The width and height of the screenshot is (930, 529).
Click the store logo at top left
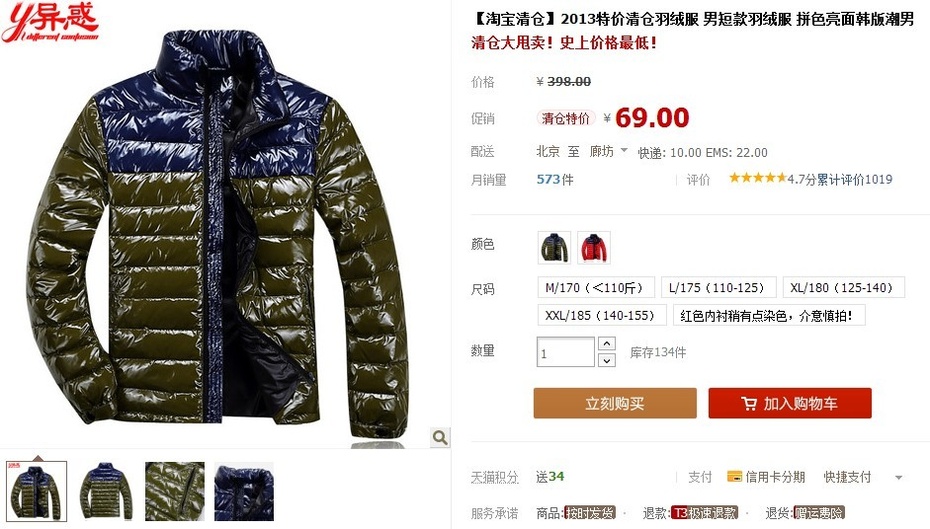pyautogui.click(x=50, y=22)
